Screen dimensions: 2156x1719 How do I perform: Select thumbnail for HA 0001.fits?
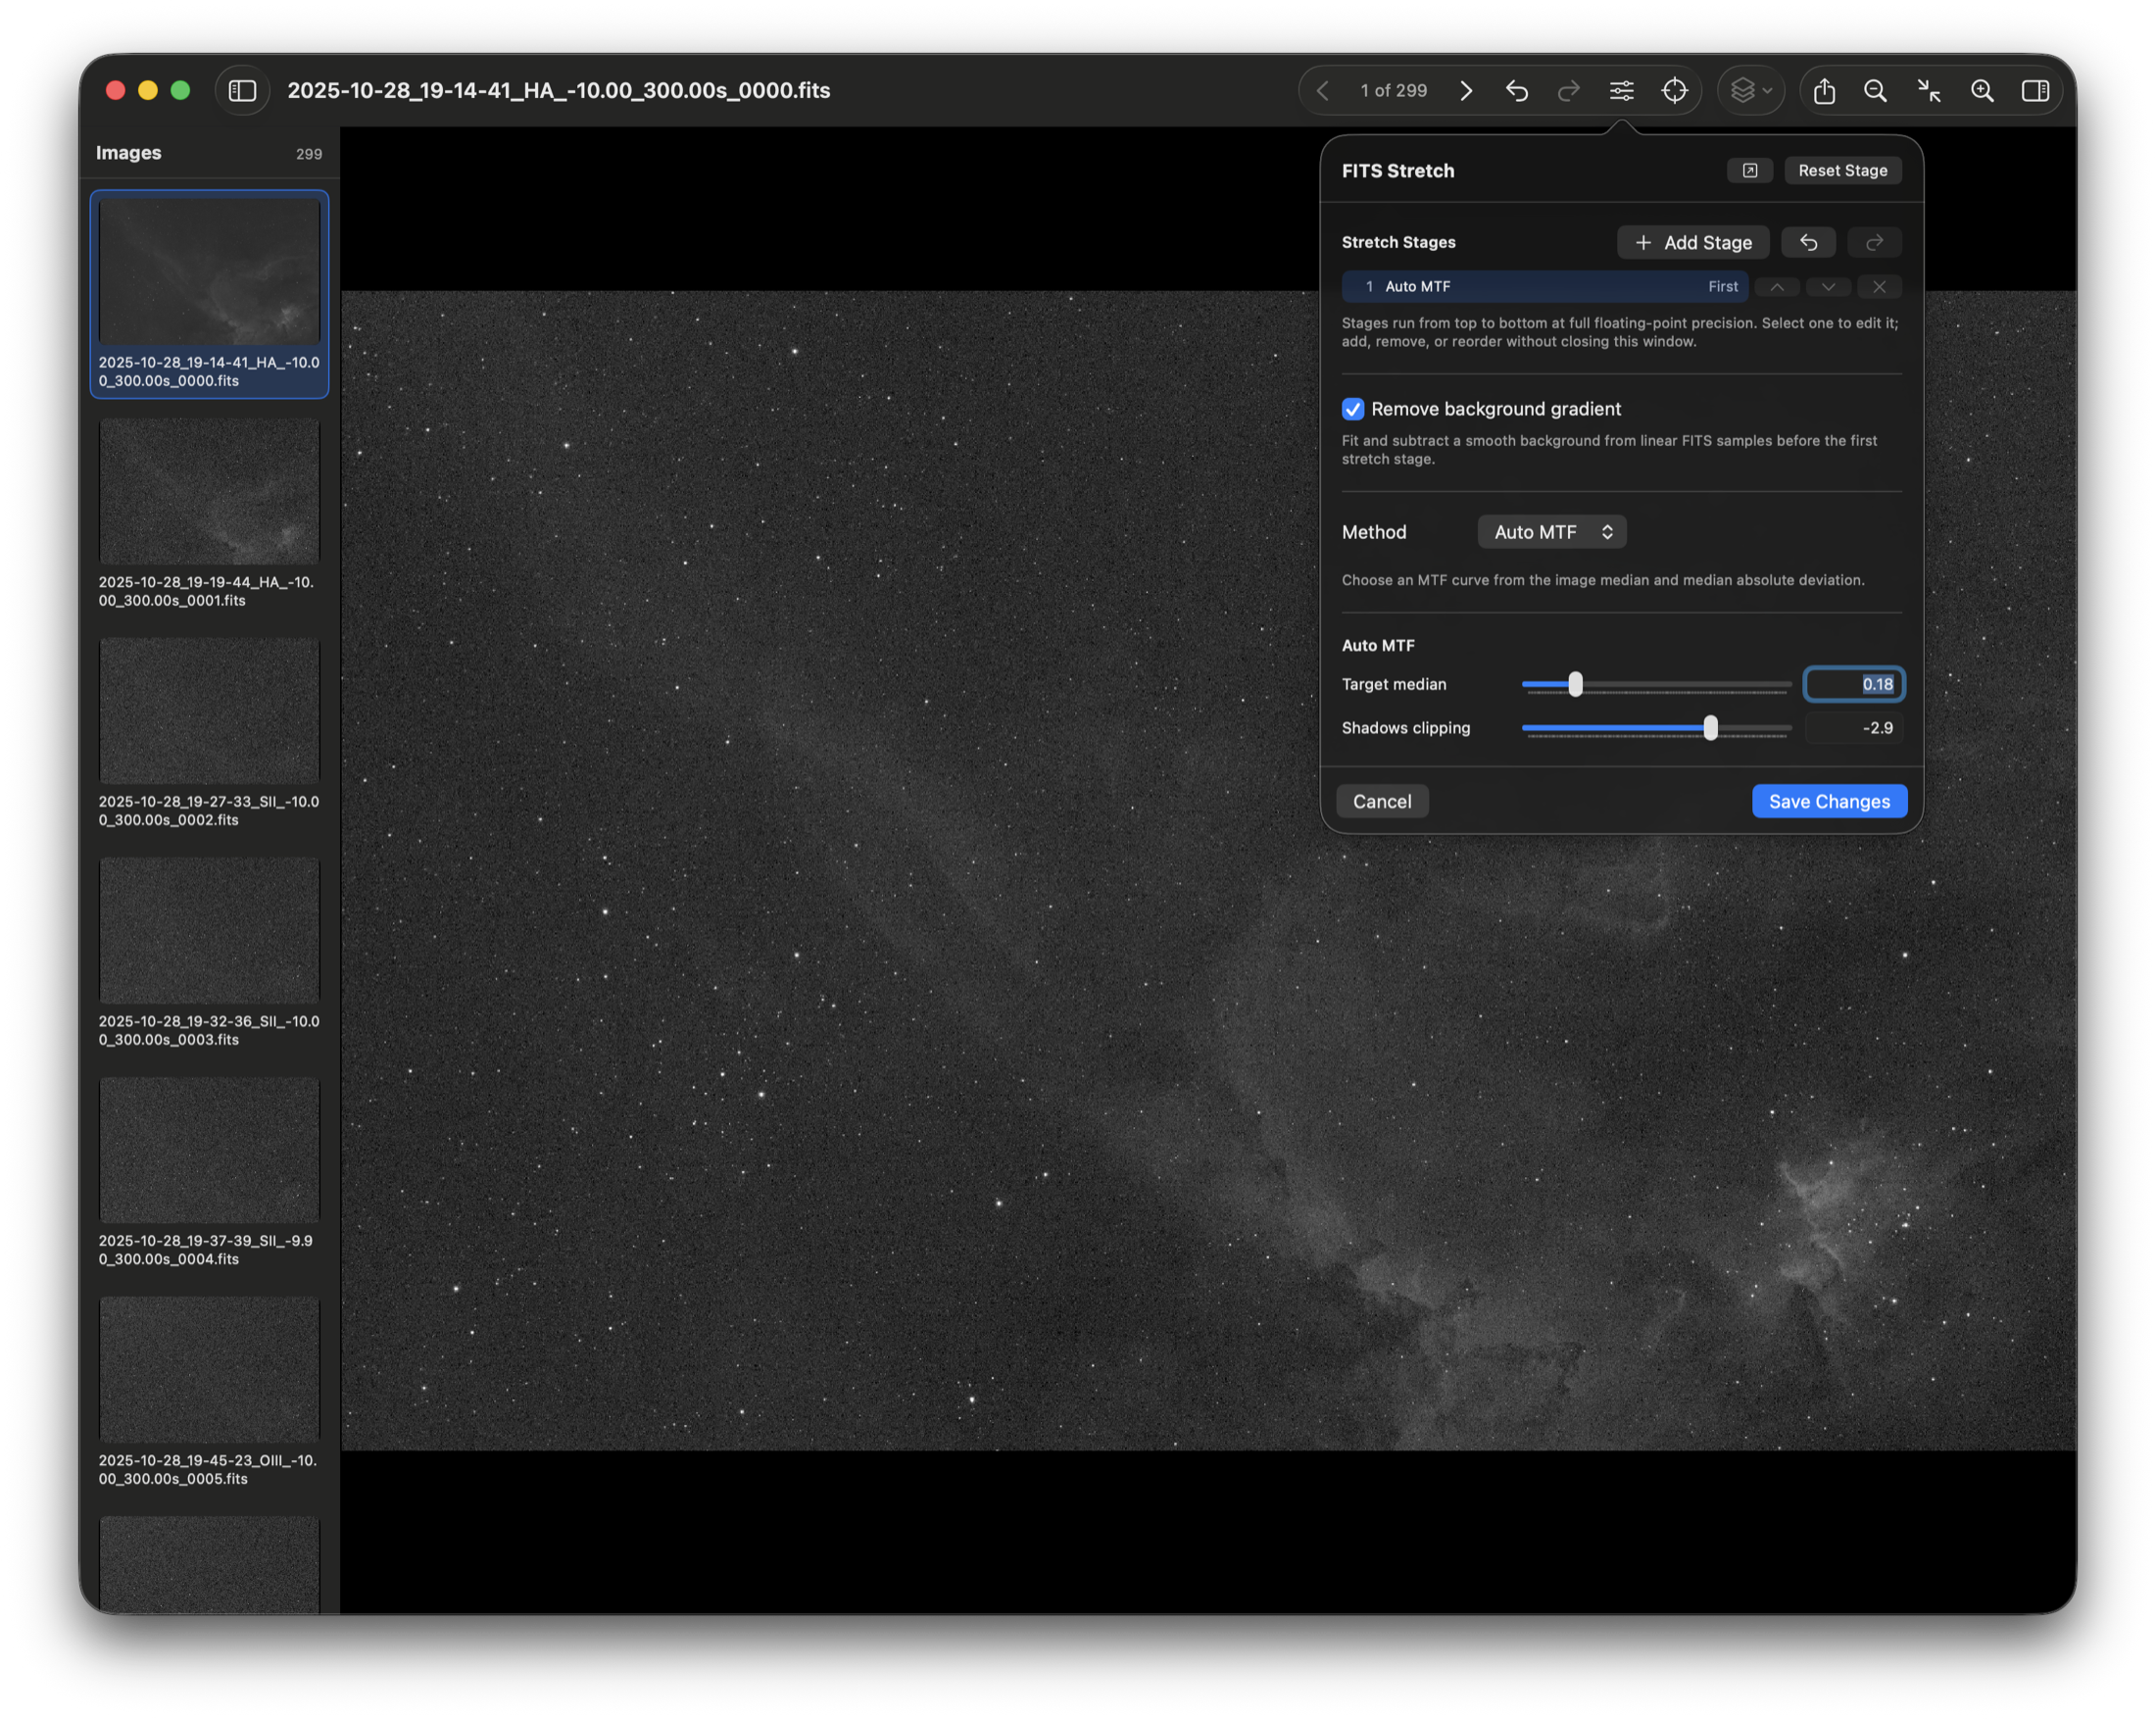pos(209,491)
